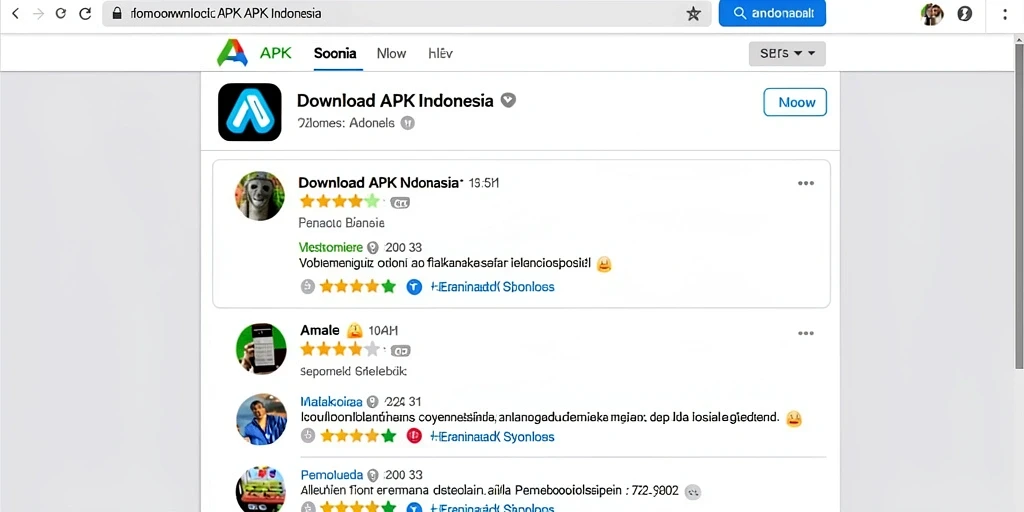
Task: Open HEraninaadd Sponloes link in first review
Action: click(492, 287)
